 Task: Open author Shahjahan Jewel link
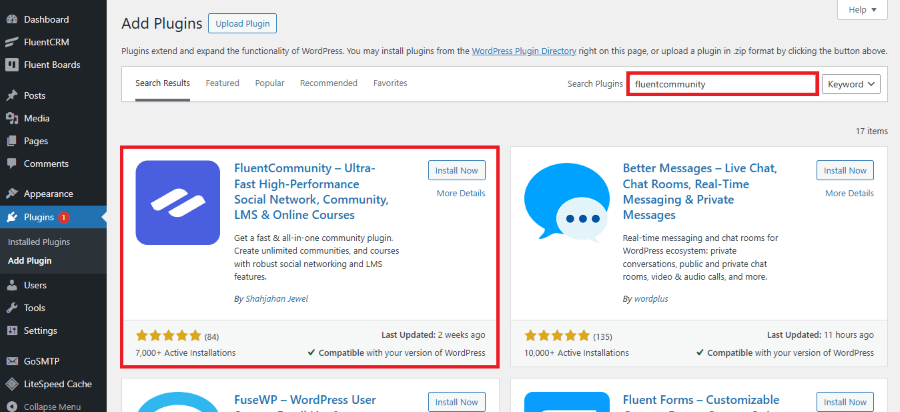coord(277,299)
